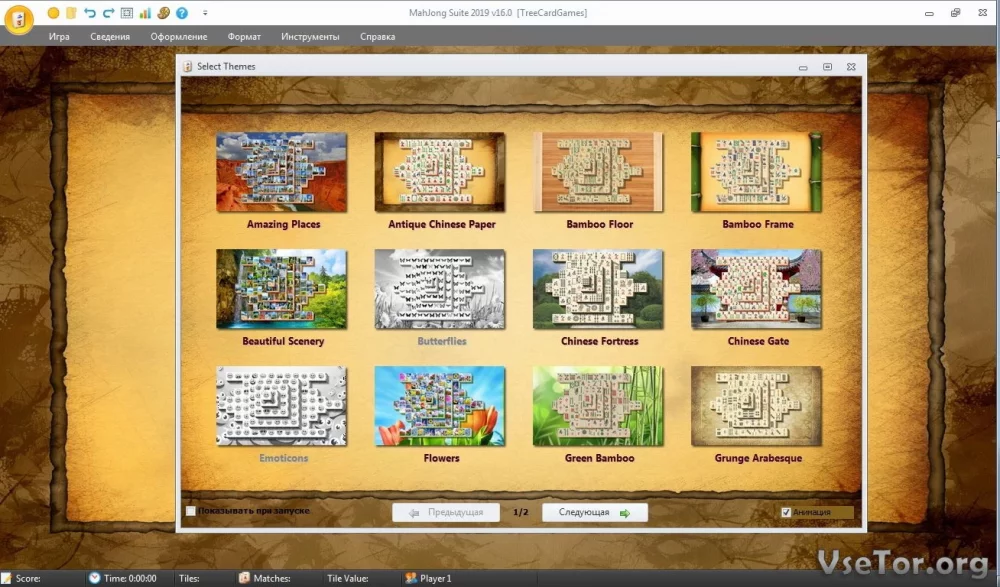
Task: Open help via blue question mark icon
Action: (181, 13)
